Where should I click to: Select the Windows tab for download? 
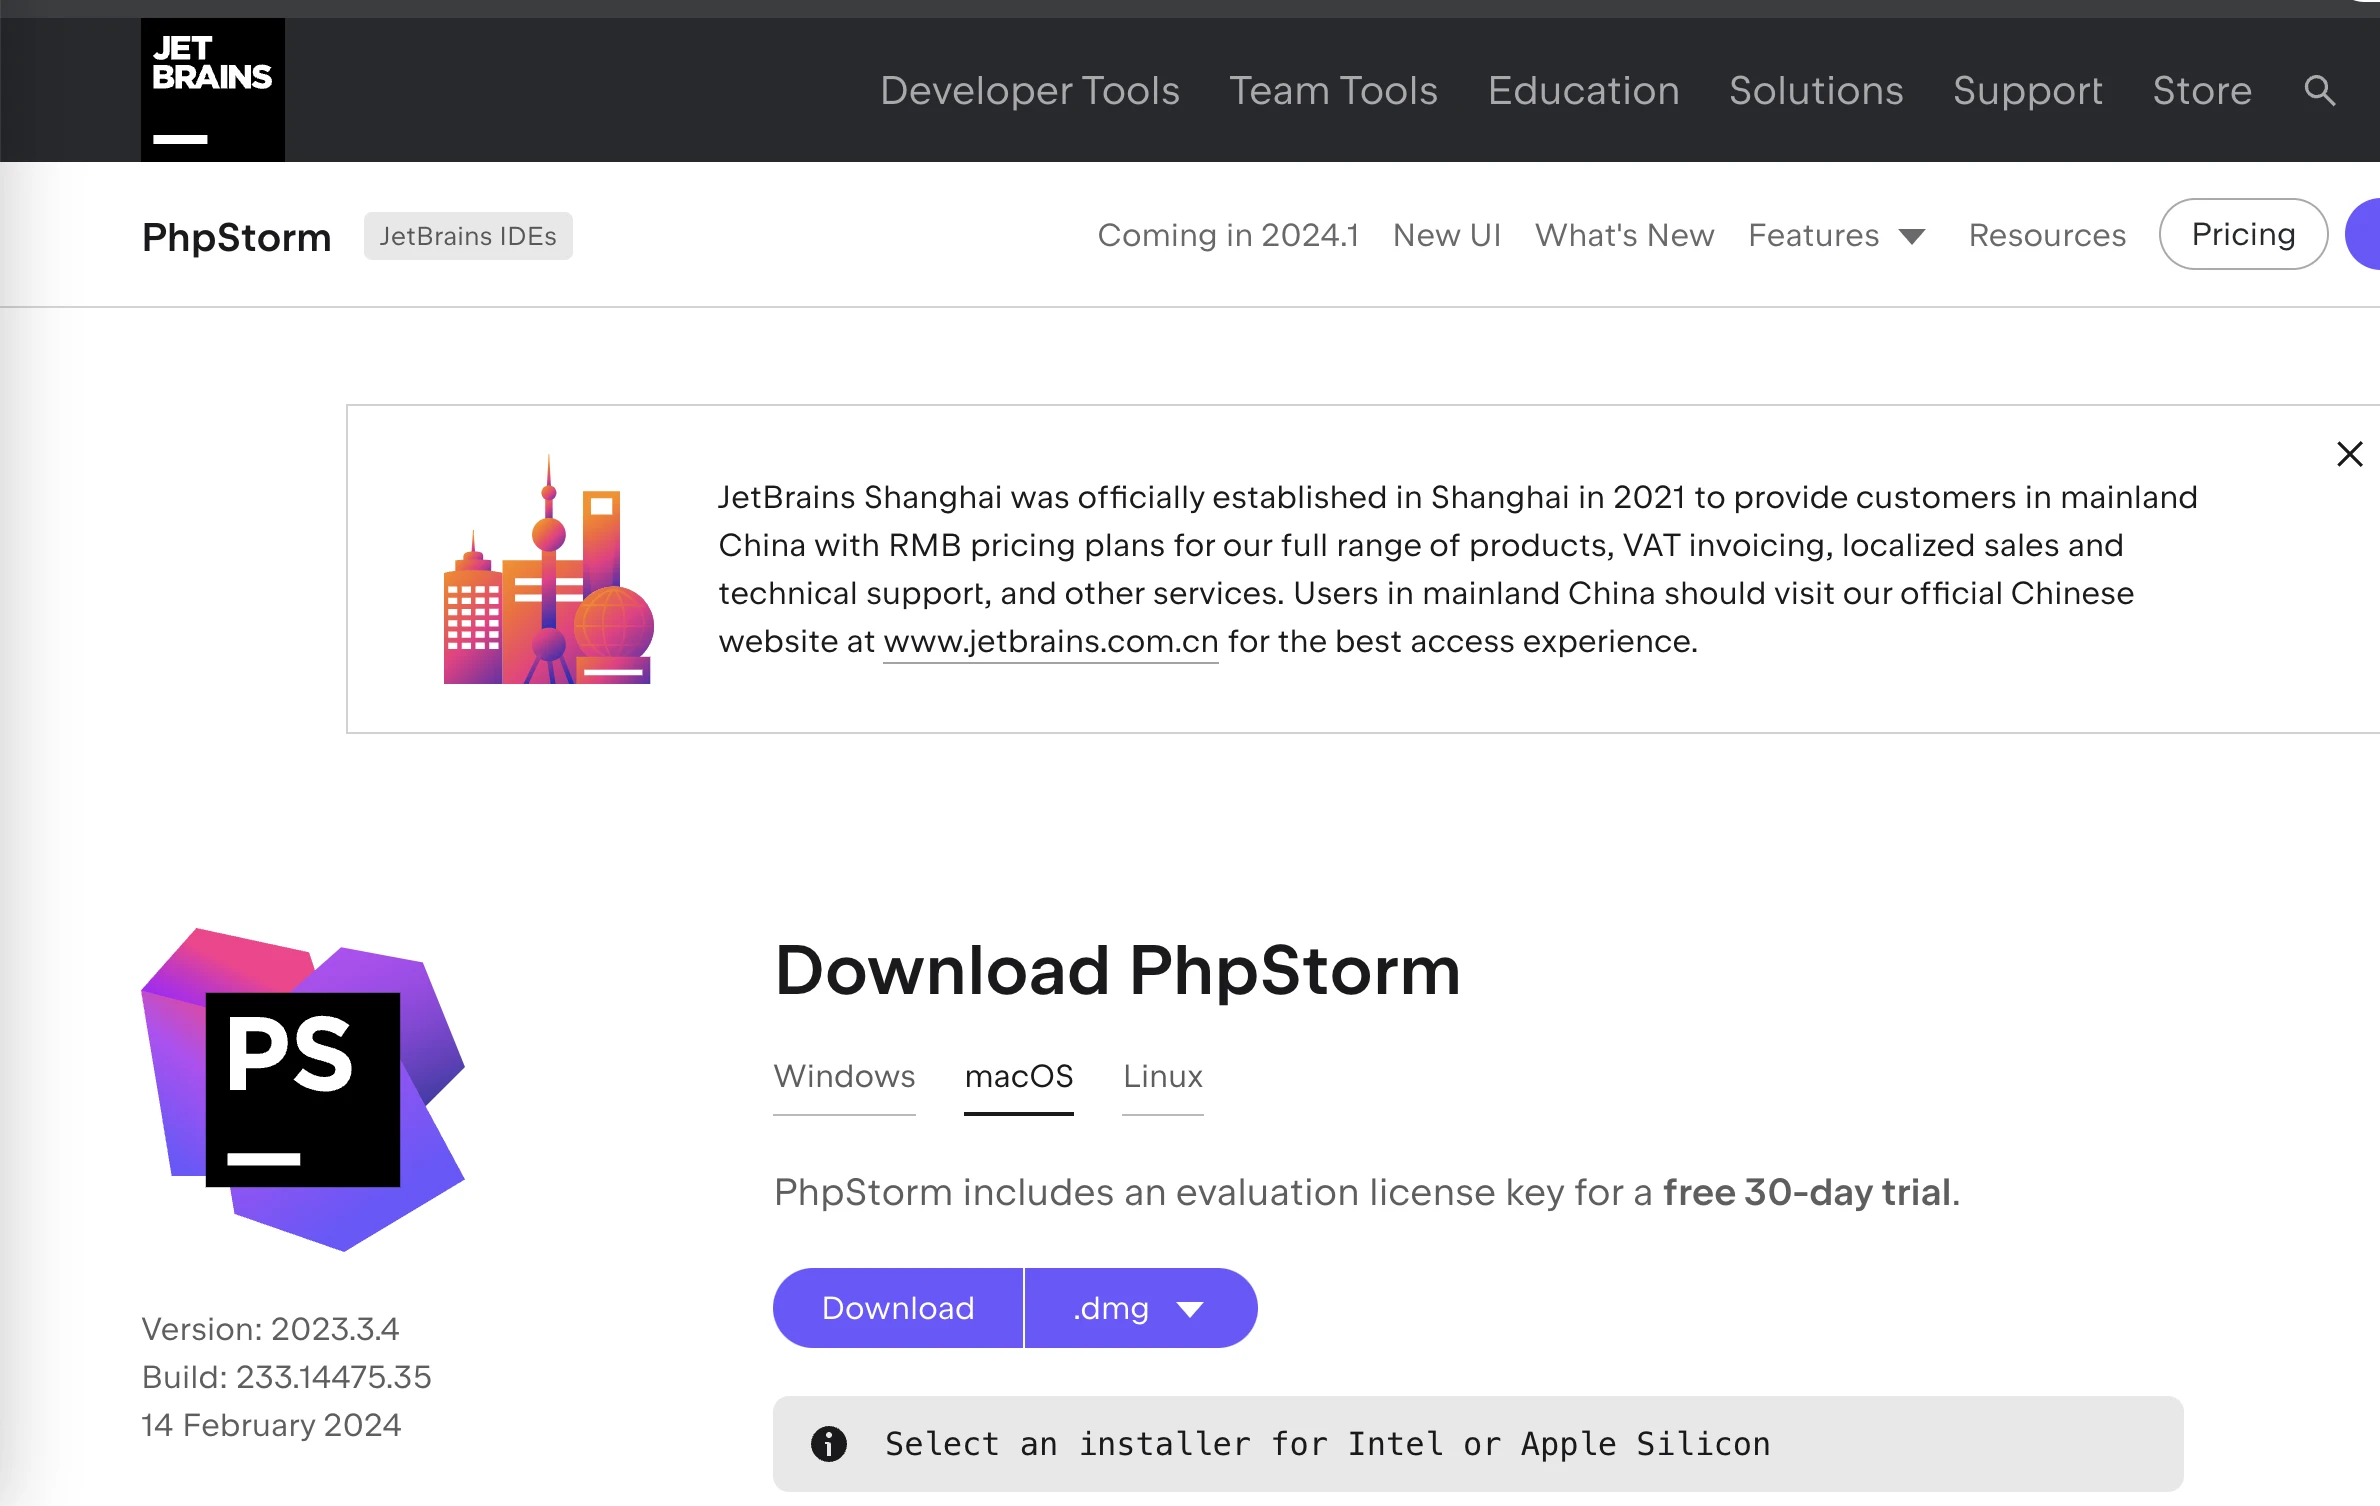click(x=845, y=1072)
